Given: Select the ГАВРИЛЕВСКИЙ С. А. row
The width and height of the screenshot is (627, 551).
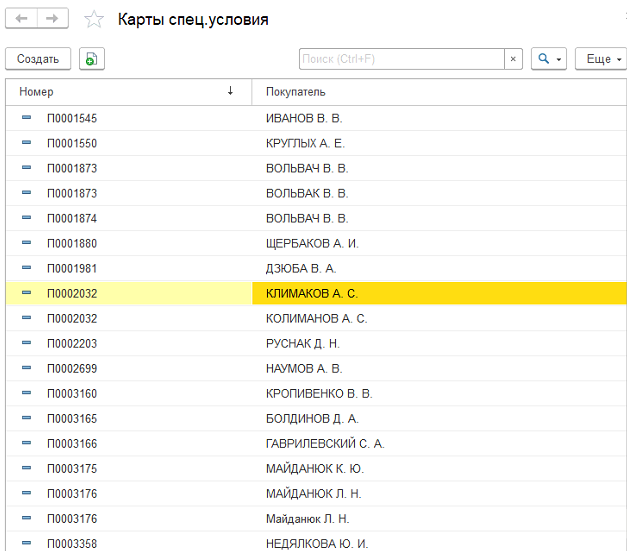Looking at the screenshot, I should click(x=324, y=443).
